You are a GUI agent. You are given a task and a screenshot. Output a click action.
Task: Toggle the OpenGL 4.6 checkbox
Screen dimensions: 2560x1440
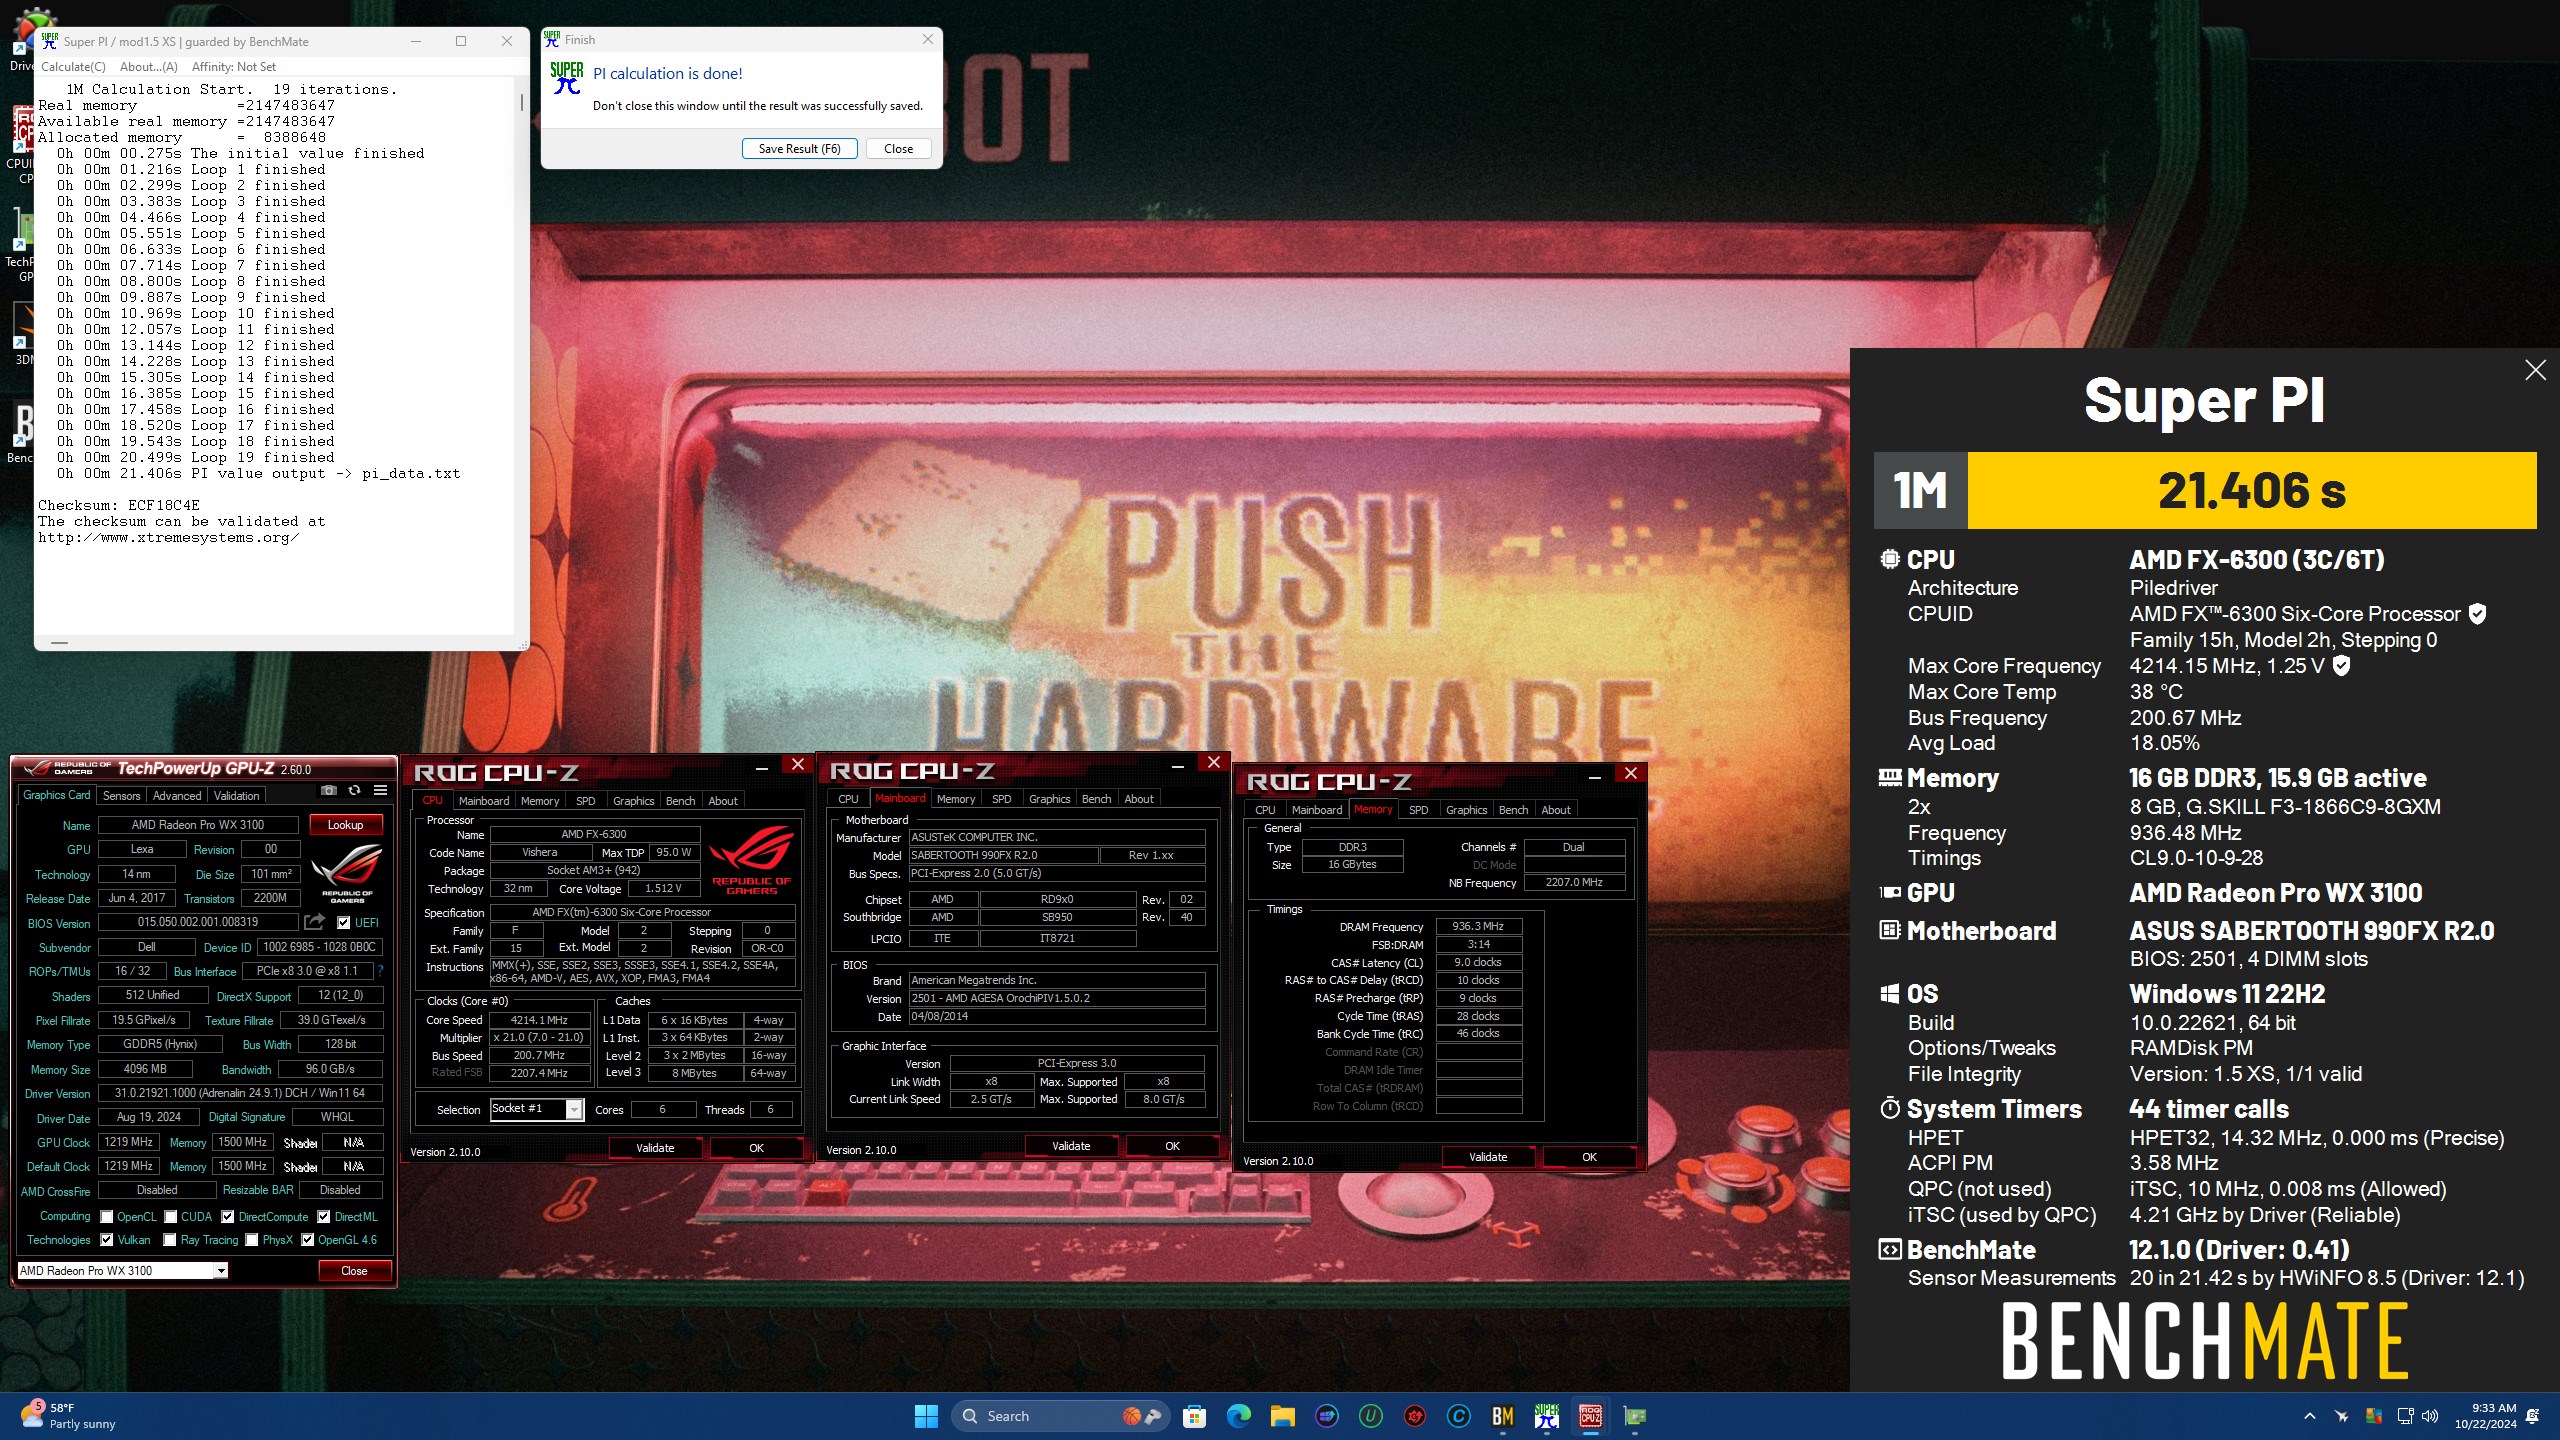coord(308,1240)
